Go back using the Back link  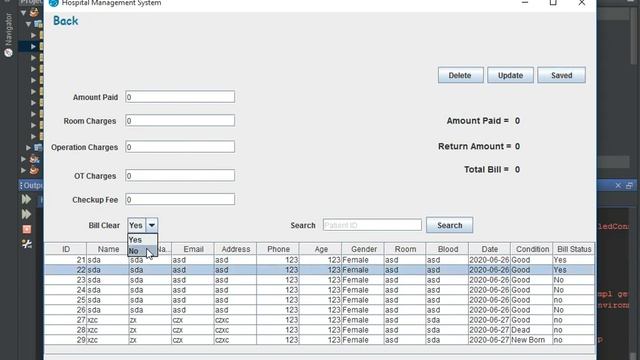click(65, 21)
